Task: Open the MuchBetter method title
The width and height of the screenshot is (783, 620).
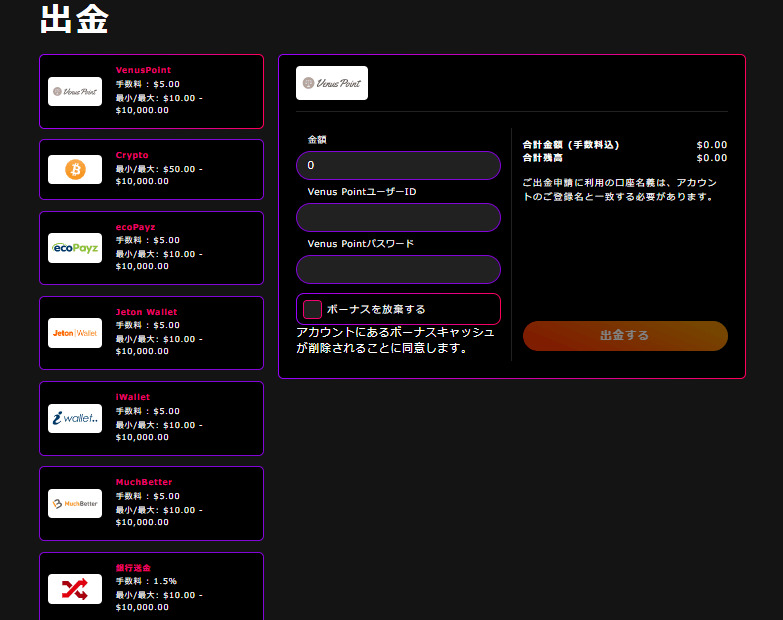Action: 144,482
